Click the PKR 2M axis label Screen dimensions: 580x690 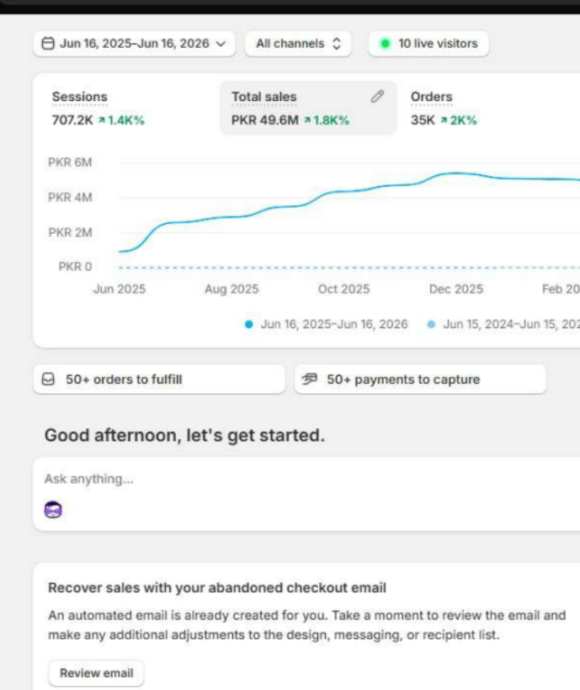coord(70,232)
